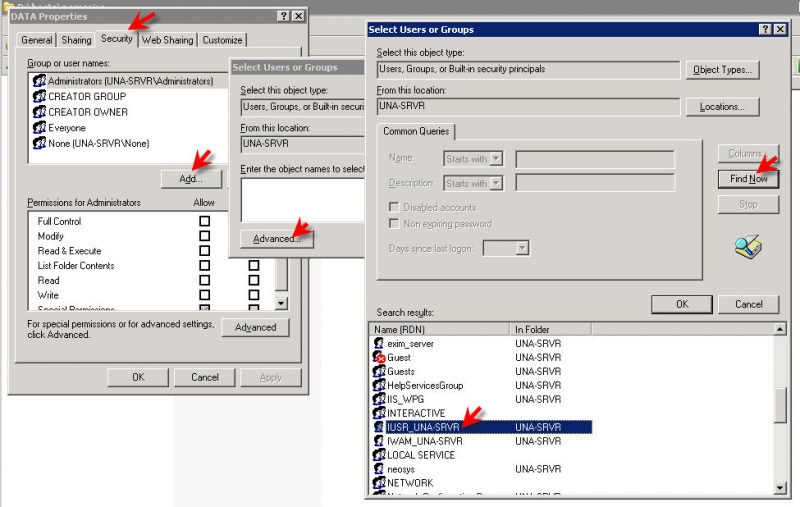Click the Columns... button

(x=748, y=153)
